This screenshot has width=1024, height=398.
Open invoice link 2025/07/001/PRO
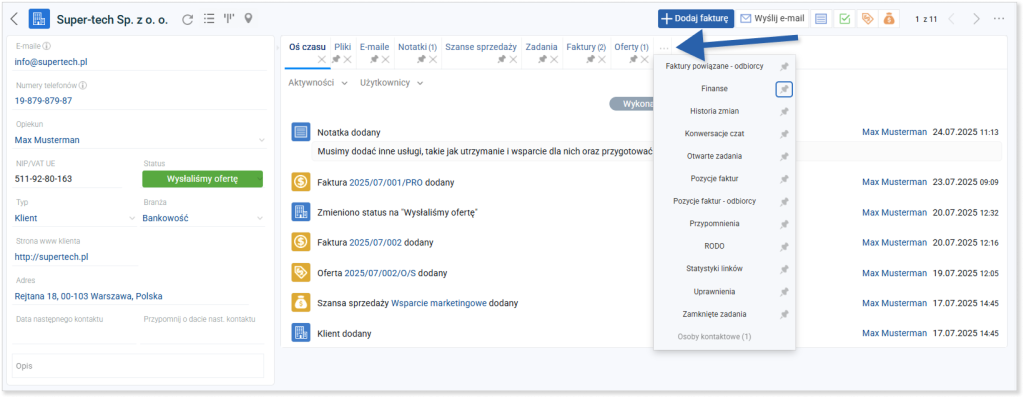tap(386, 182)
